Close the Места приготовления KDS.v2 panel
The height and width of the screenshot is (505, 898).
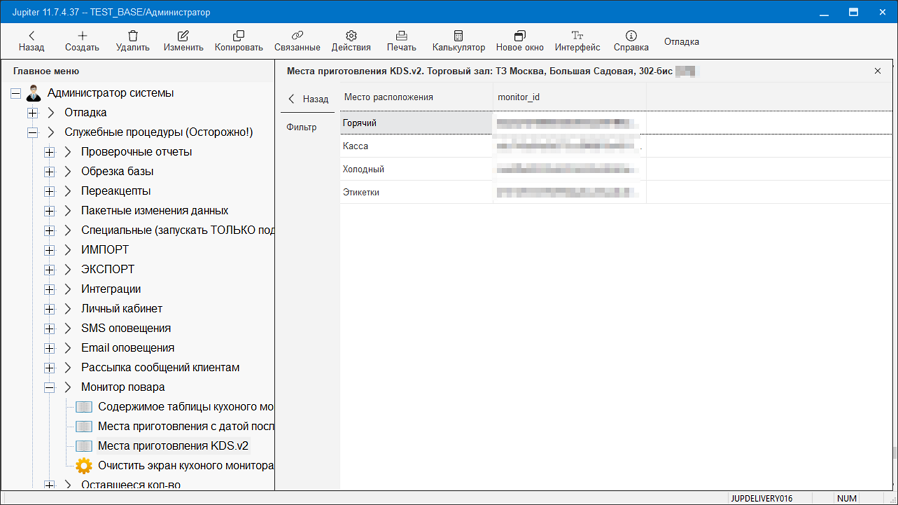(877, 71)
